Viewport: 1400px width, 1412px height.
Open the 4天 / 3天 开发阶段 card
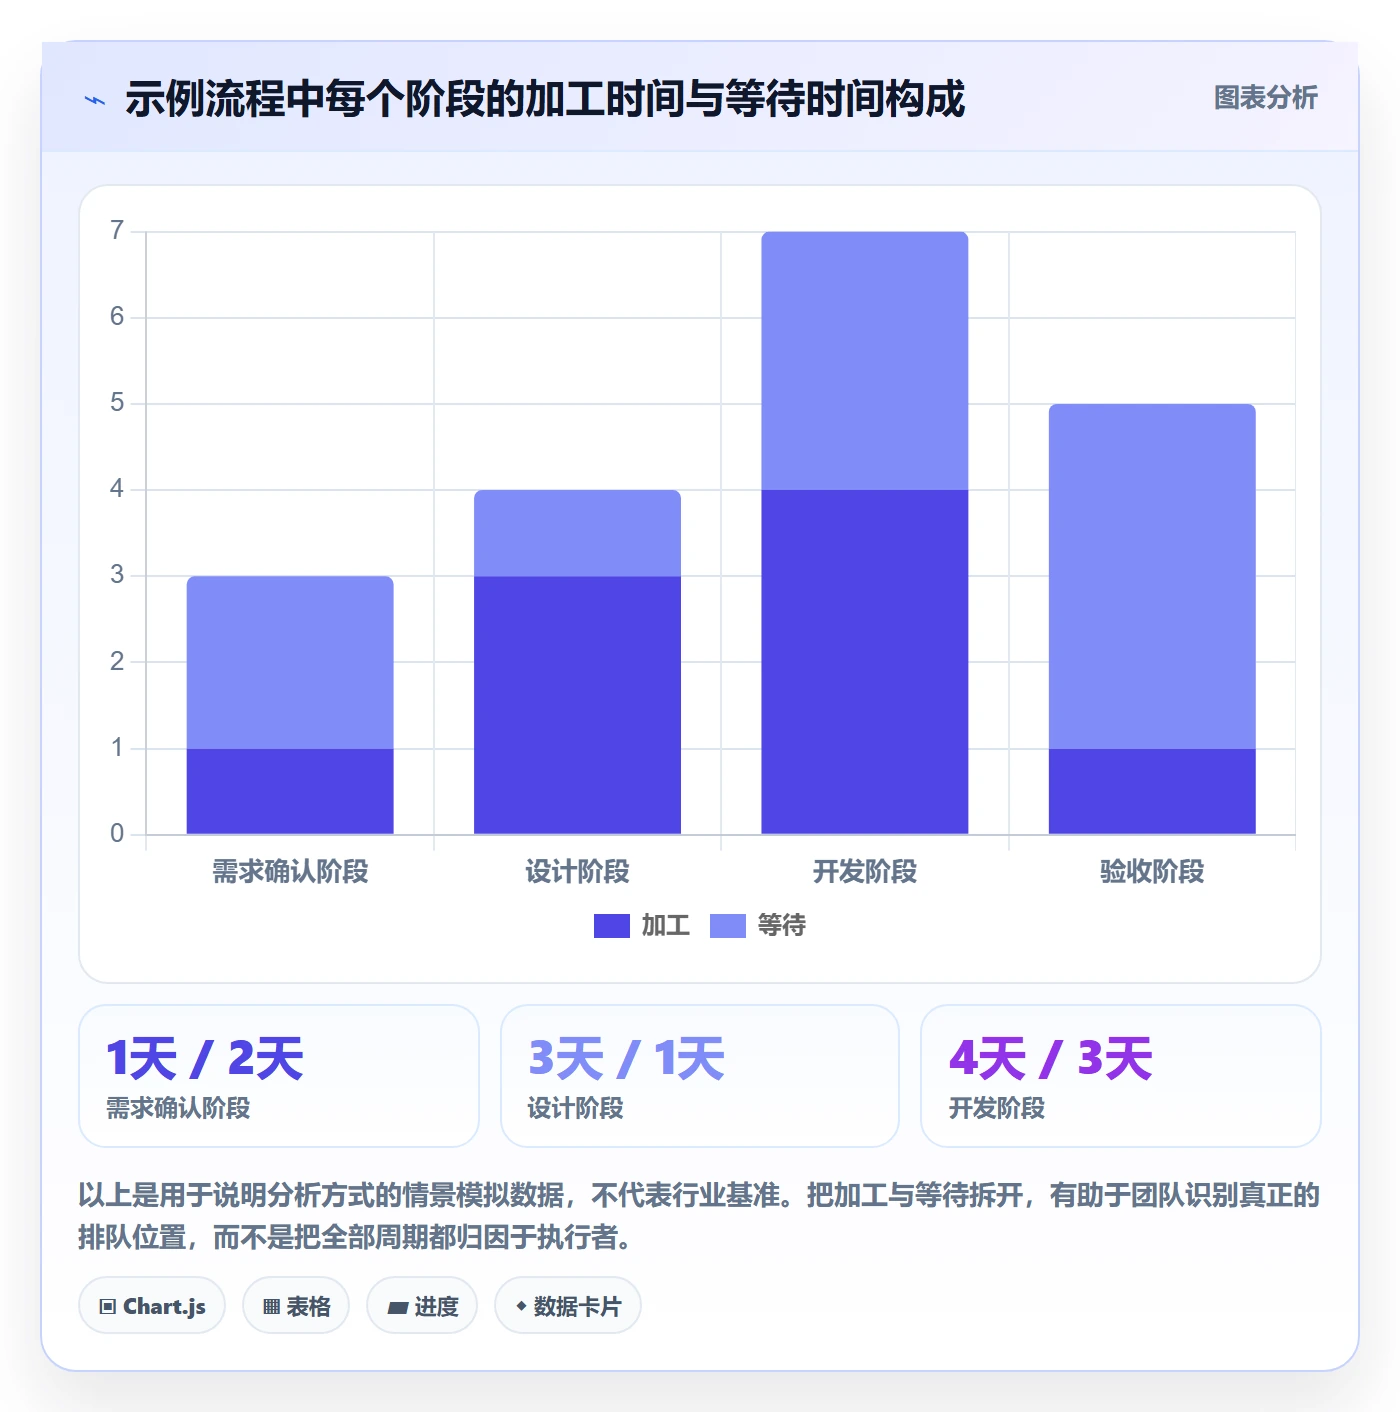click(1121, 1076)
